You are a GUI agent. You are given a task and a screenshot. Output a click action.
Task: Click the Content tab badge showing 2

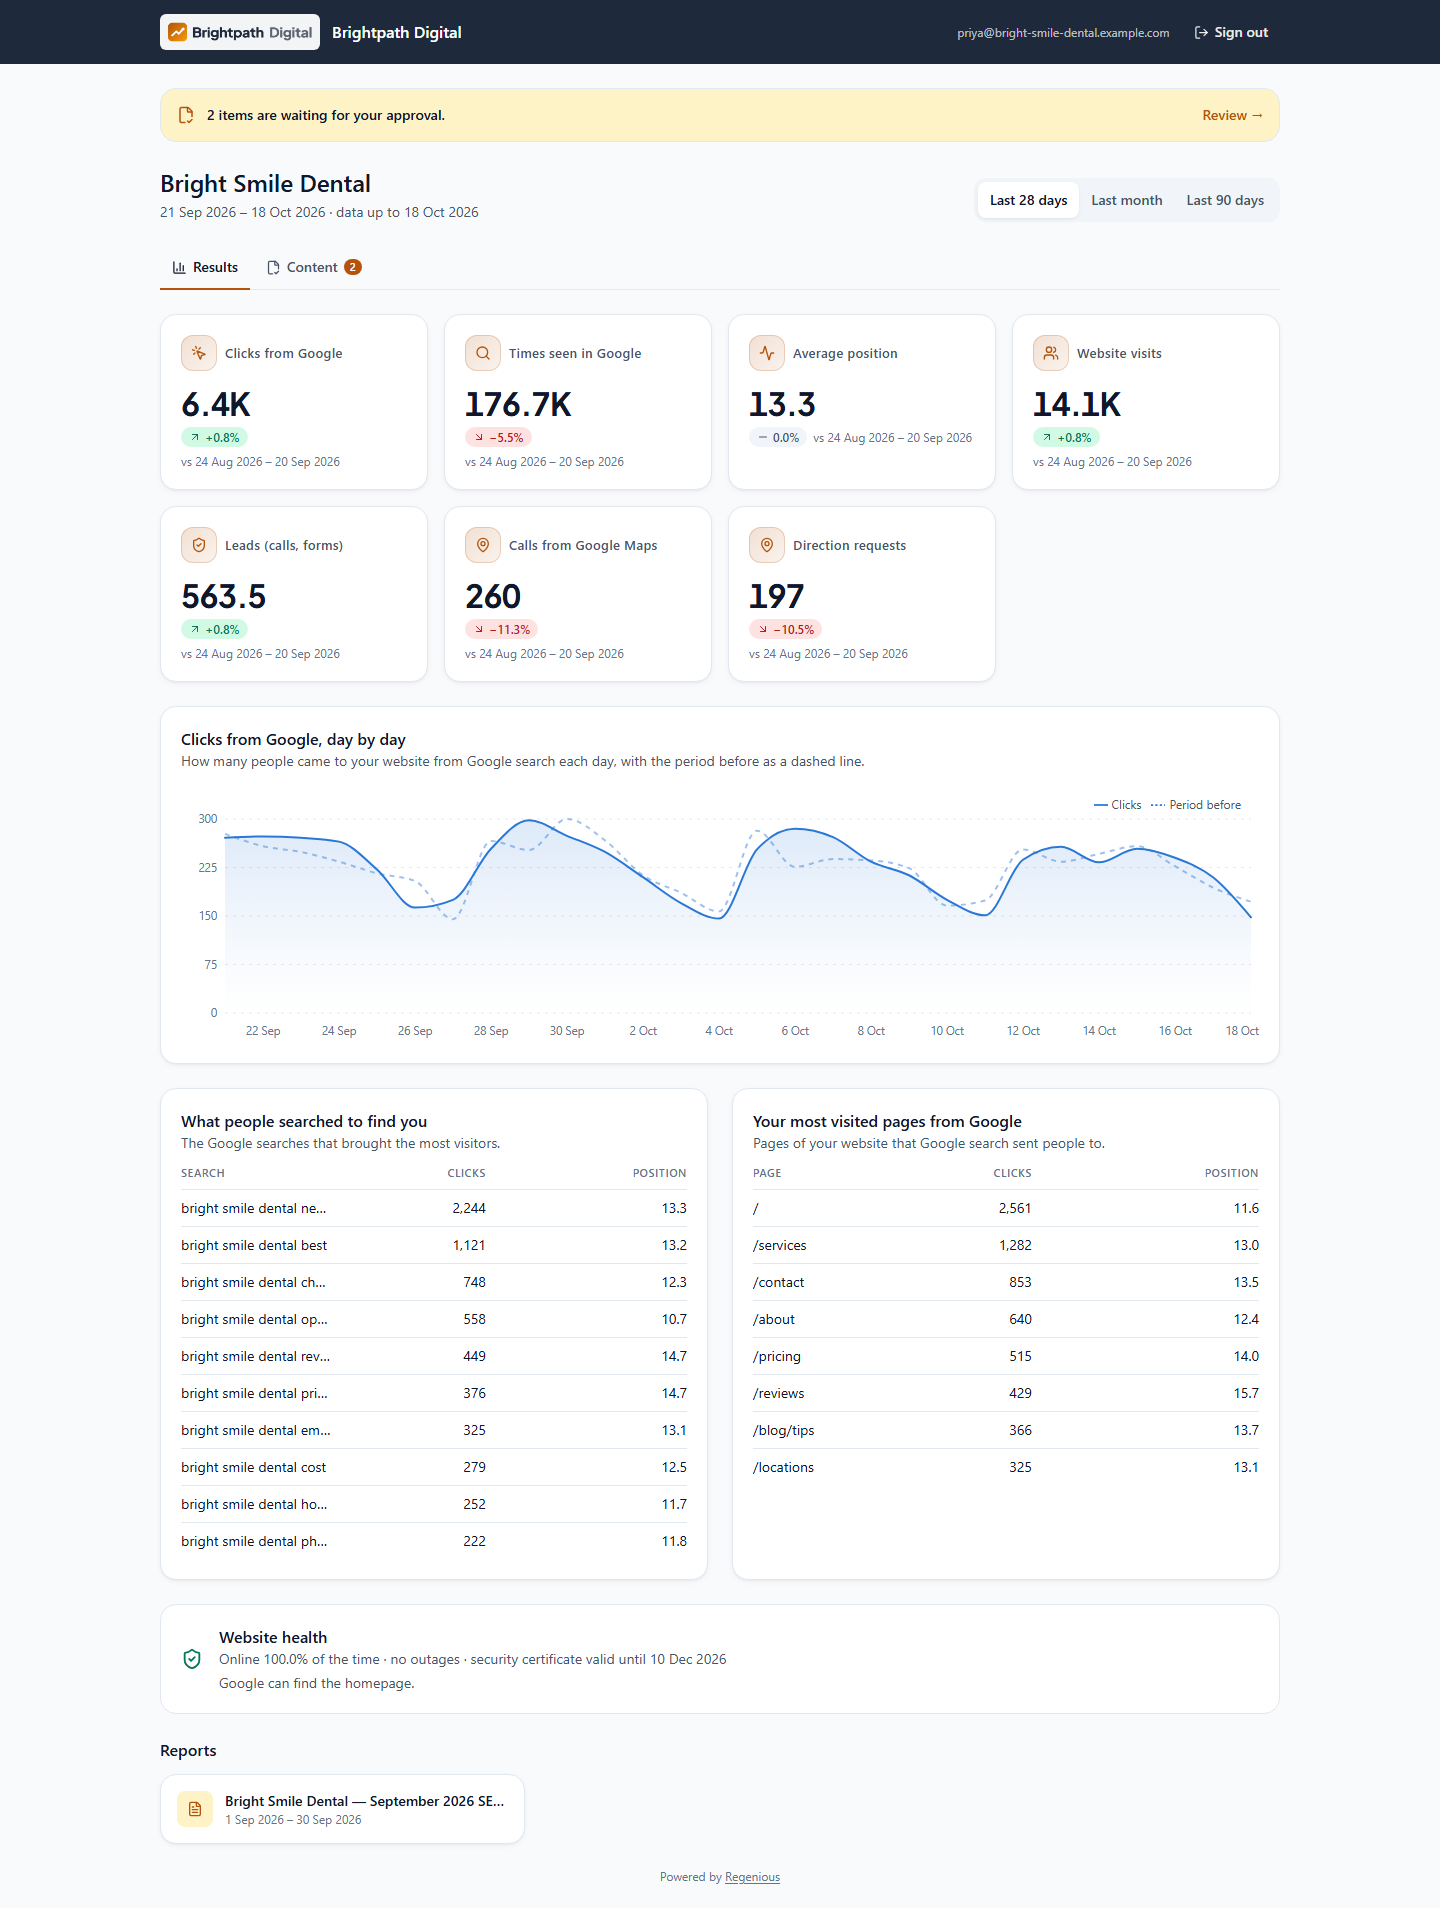353,267
